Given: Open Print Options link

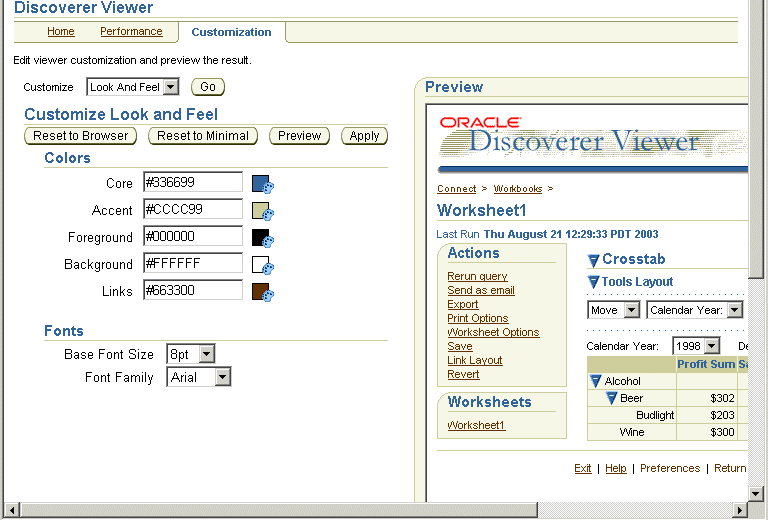Looking at the screenshot, I should click(478, 318).
